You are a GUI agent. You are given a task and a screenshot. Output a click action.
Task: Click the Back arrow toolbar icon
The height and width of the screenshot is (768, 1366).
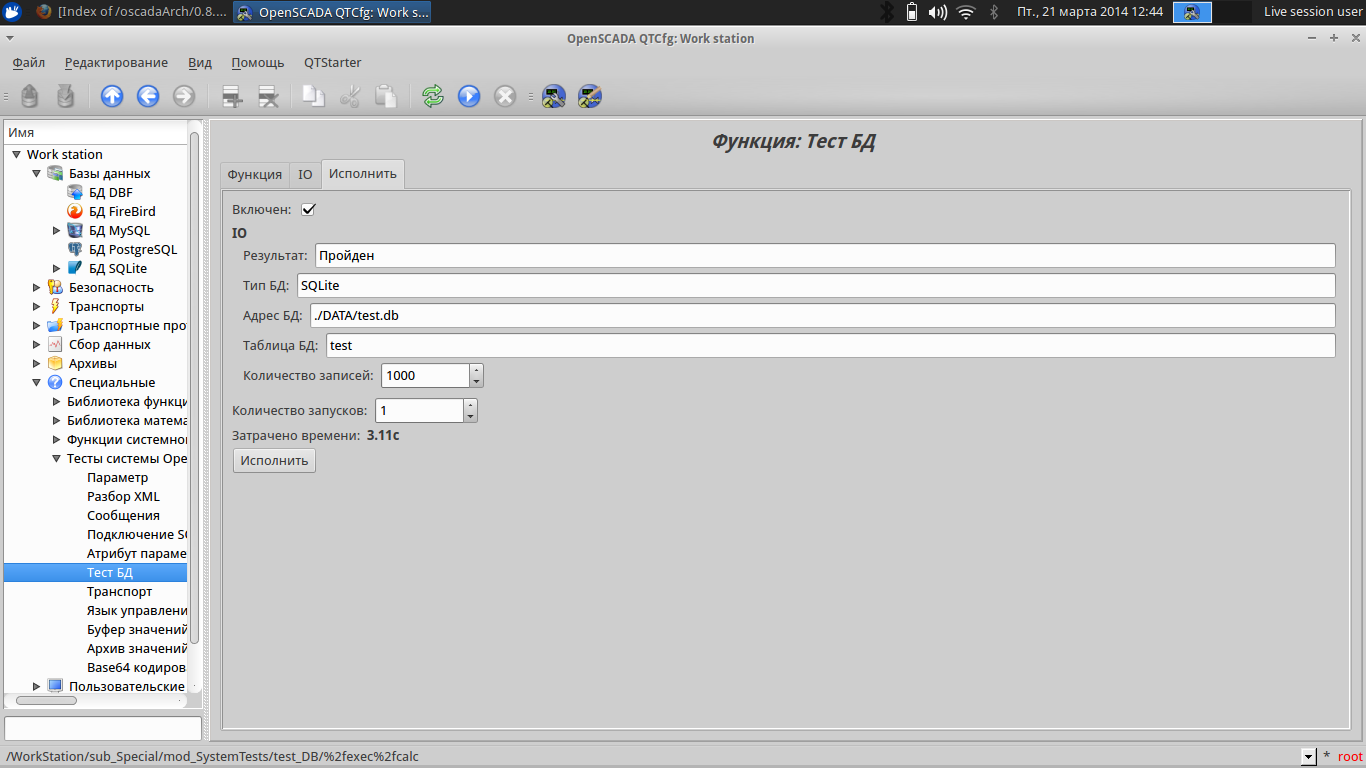[148, 96]
